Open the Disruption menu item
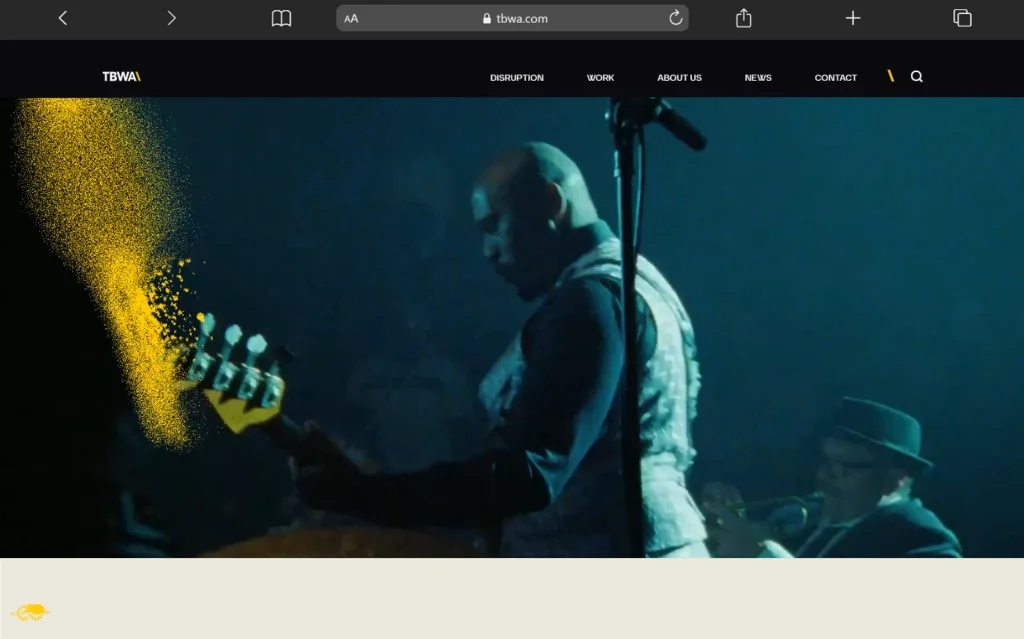 point(517,78)
